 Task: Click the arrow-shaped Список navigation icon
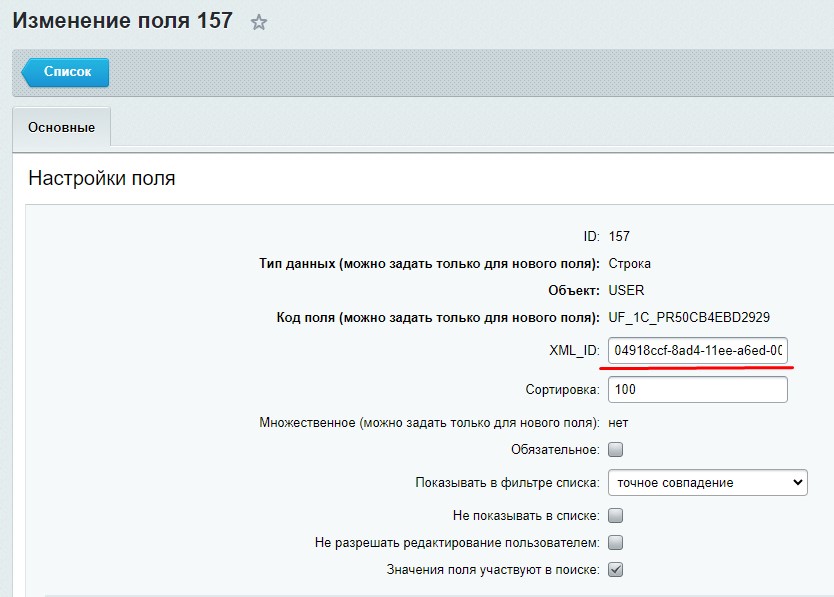click(30, 72)
